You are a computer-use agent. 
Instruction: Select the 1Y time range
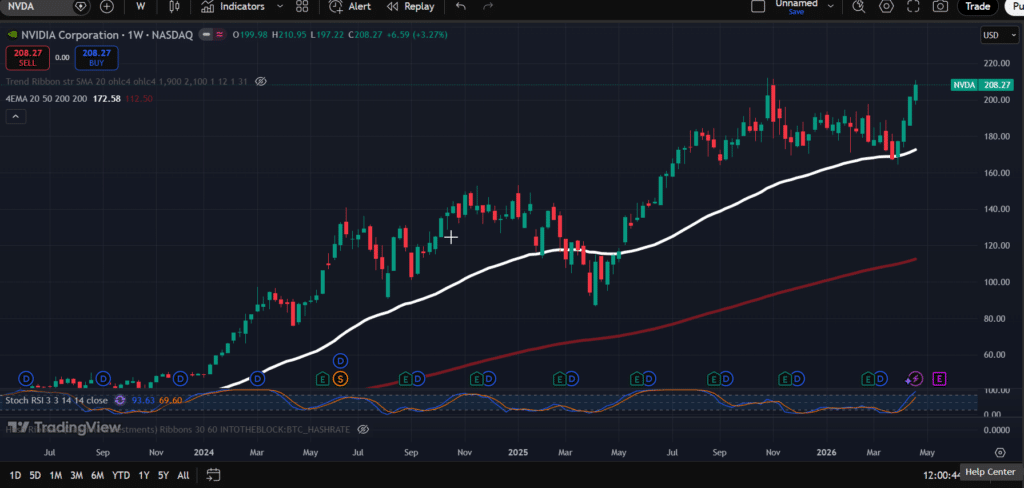[144, 474]
